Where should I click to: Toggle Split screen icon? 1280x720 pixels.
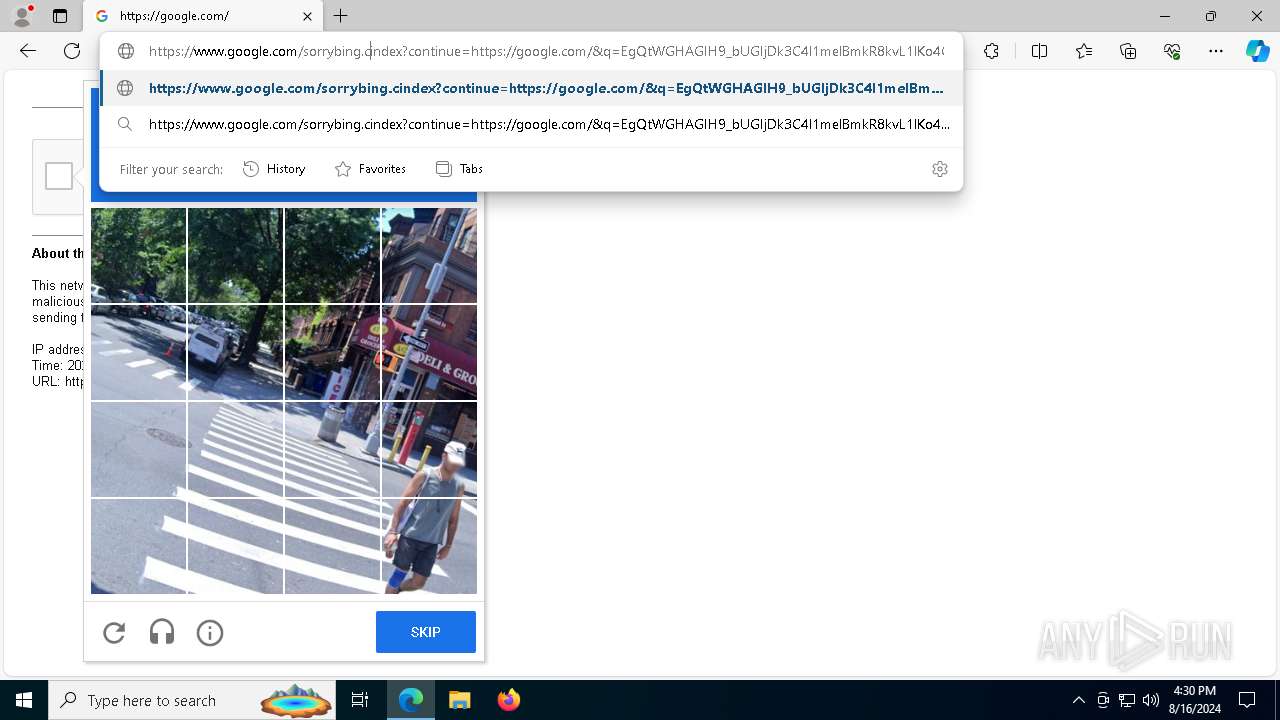1039,51
